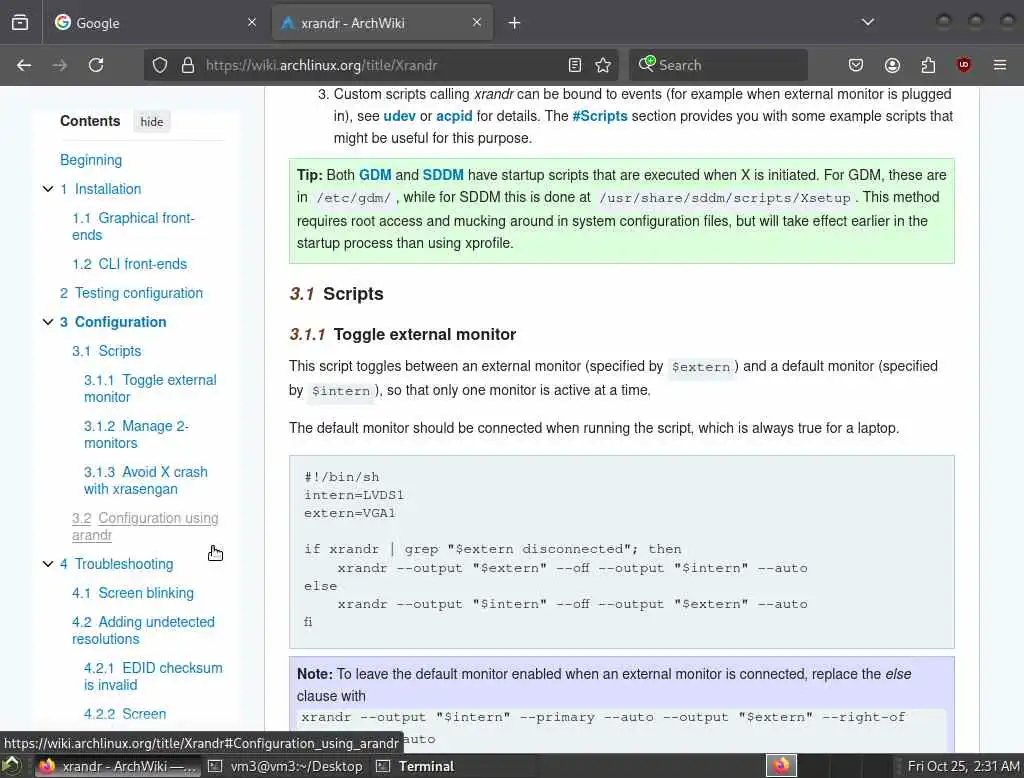This screenshot has width=1024, height=778.
Task: Go to 1.2 CLI front-ends
Action: pos(129,264)
